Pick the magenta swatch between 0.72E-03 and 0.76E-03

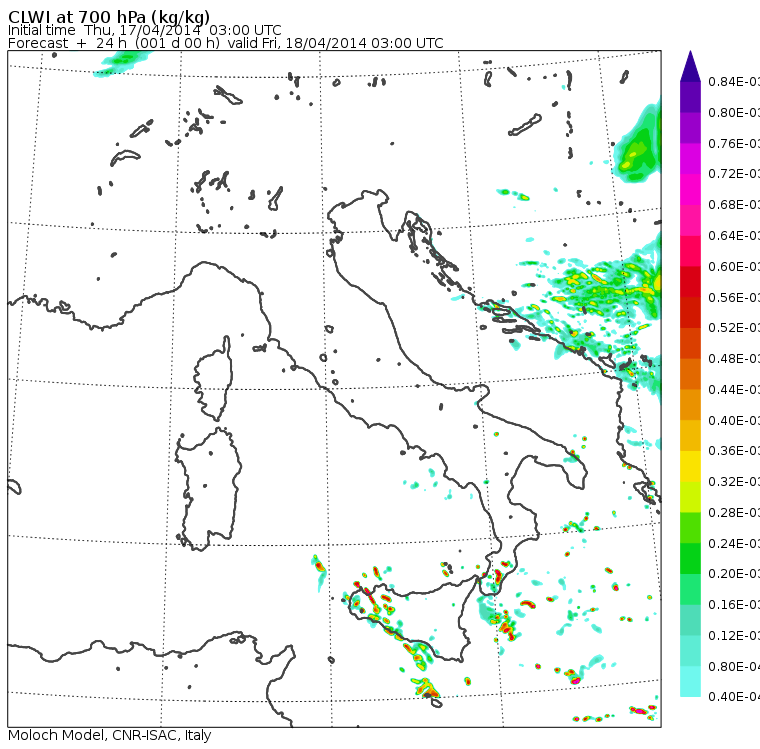[690, 159]
